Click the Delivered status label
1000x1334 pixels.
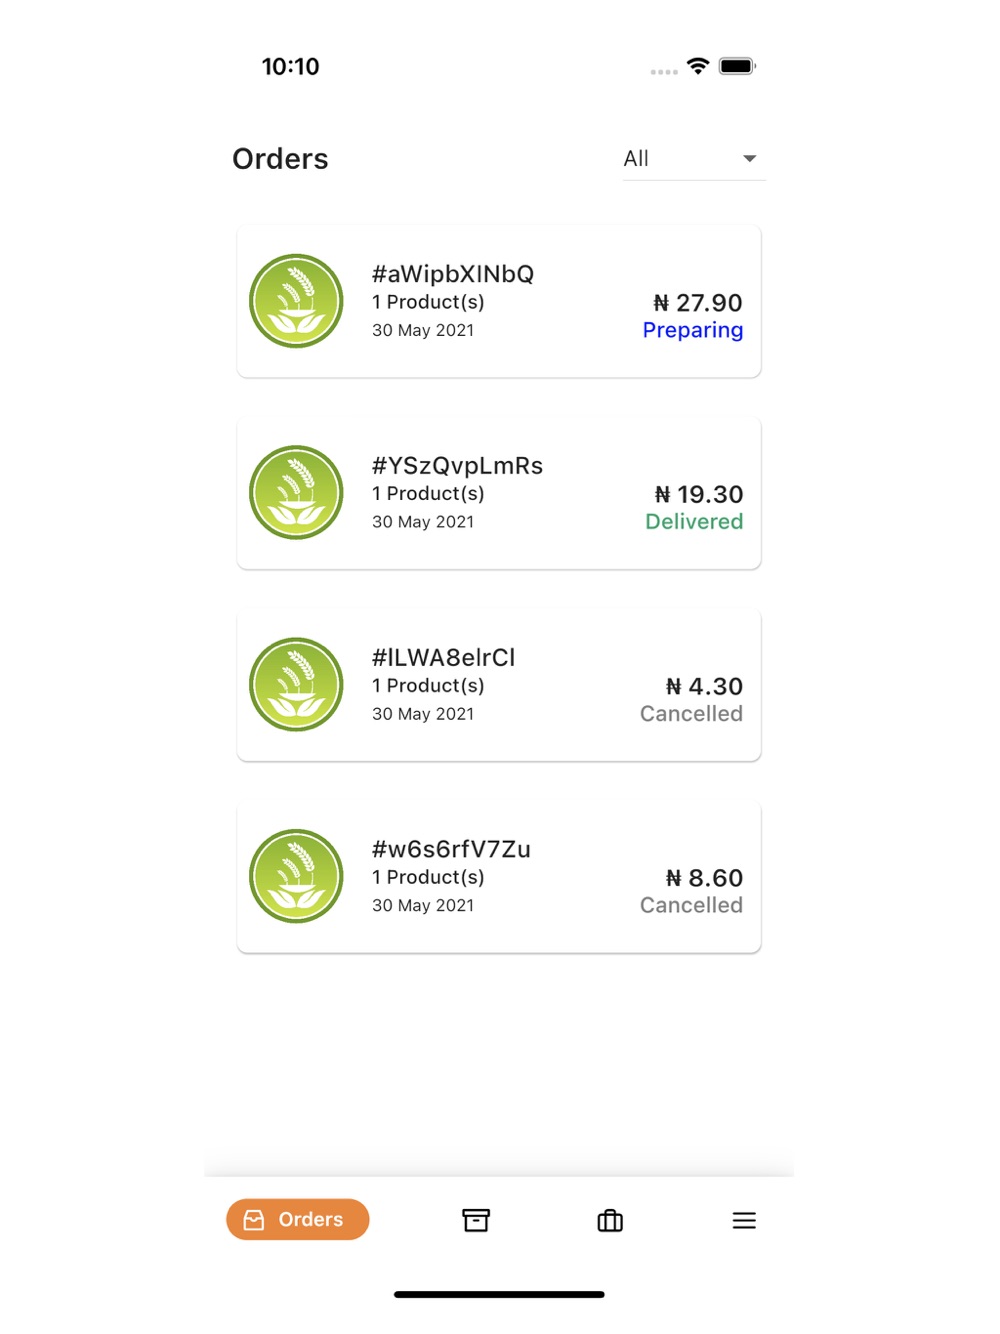694,521
